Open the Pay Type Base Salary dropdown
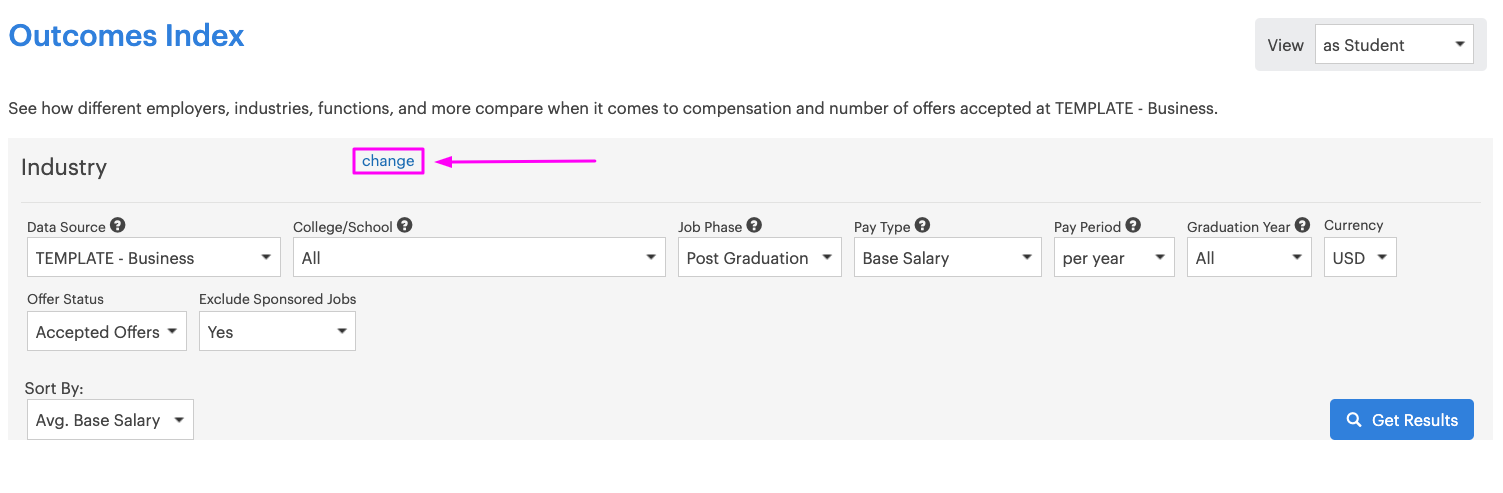This screenshot has width=1503, height=493. pos(948,257)
